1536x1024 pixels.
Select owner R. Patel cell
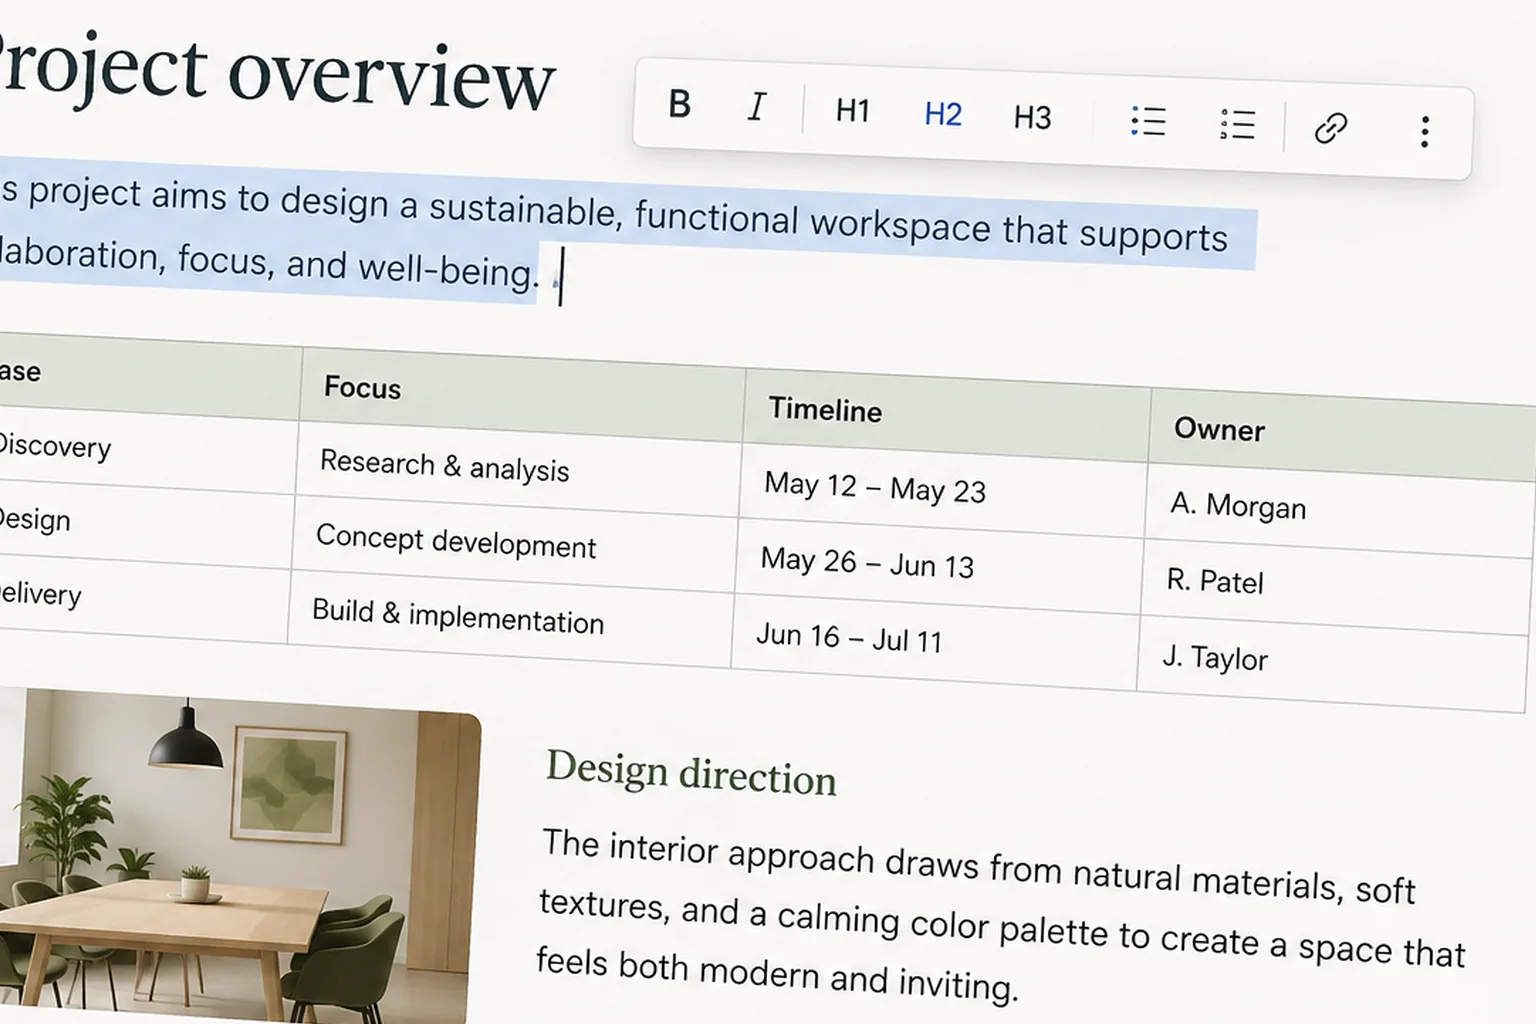(x=1335, y=586)
